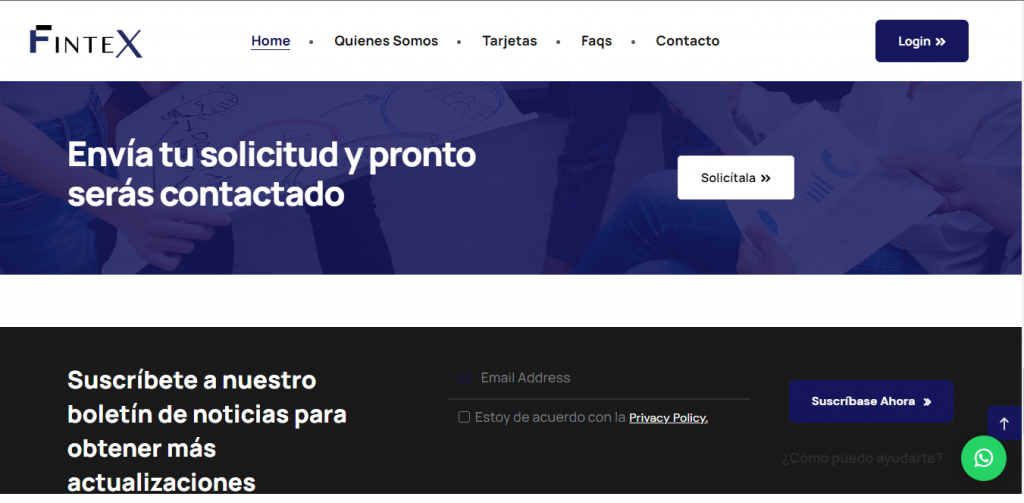Click the envelope icon beside Email Address
The height and width of the screenshot is (503, 1024).
tap(464, 378)
